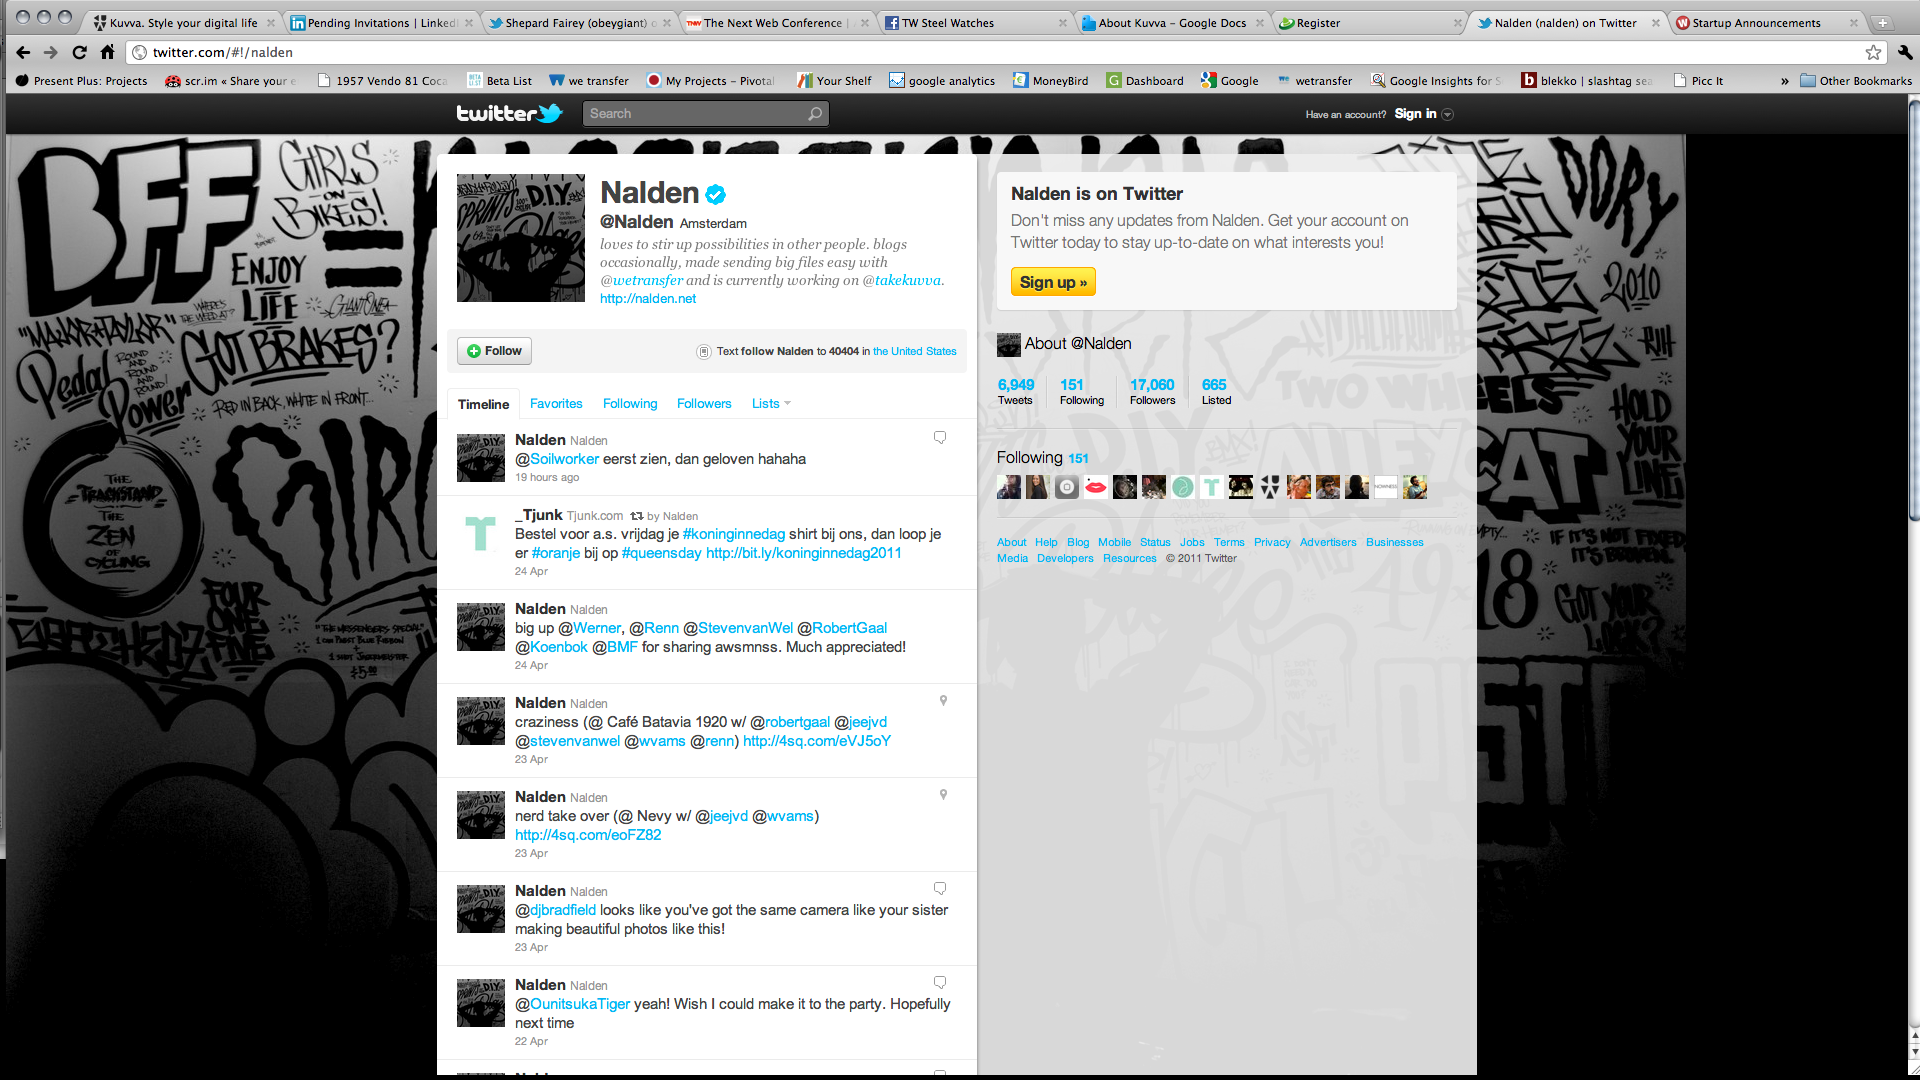The height and width of the screenshot is (1080, 1920).
Task: Open the MoneyBird bookmark
Action: pyautogui.click(x=1050, y=81)
